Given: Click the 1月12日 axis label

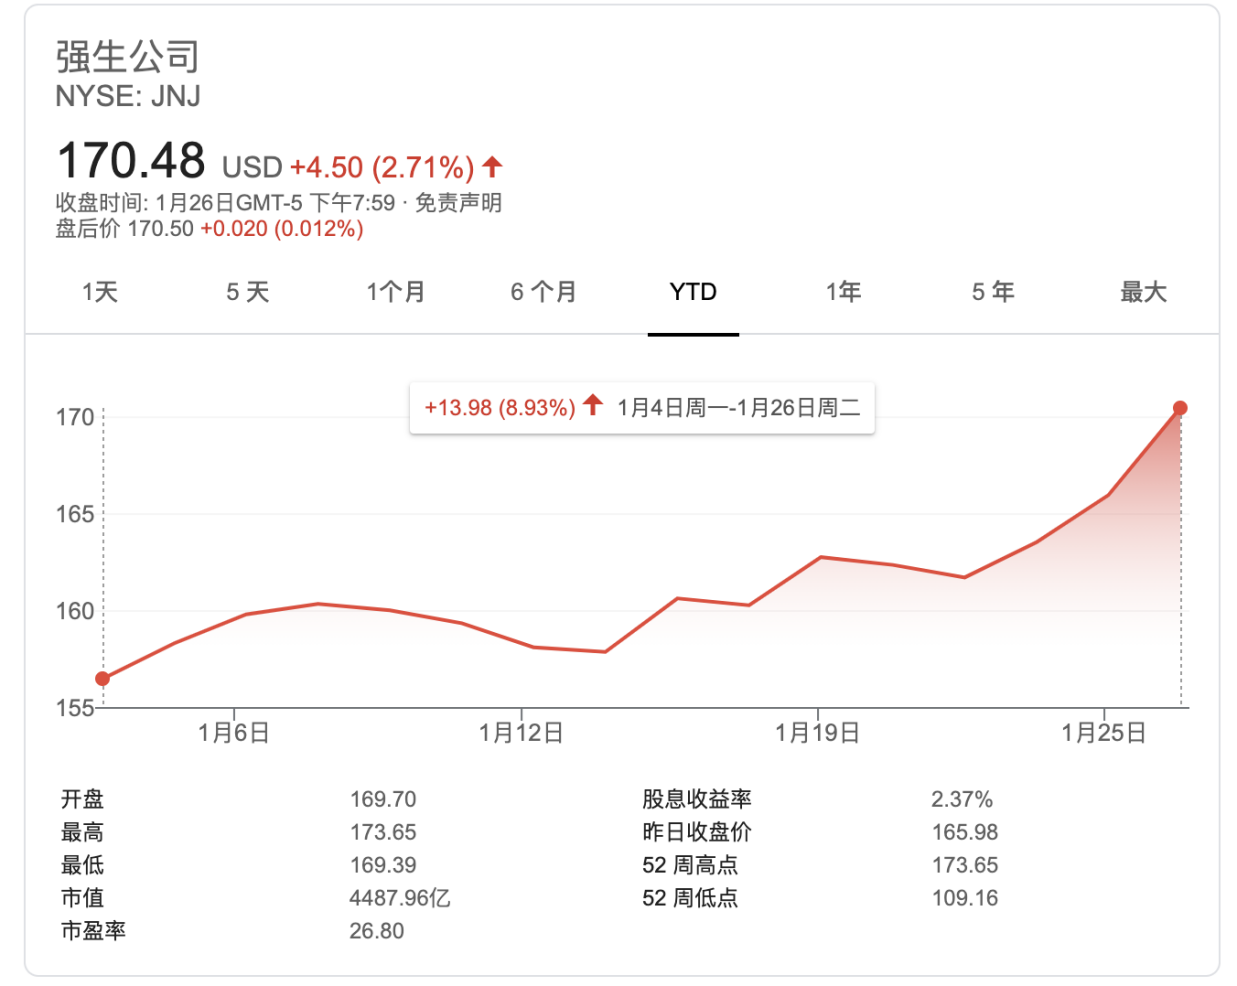Looking at the screenshot, I should (x=521, y=733).
